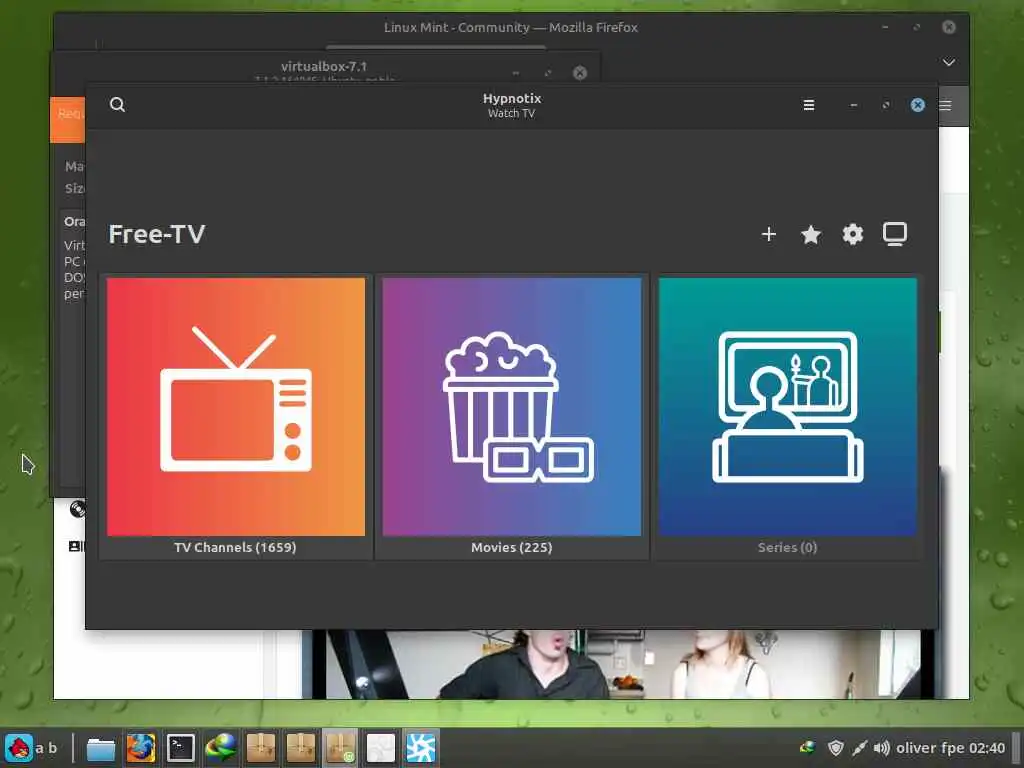1024x768 pixels.
Task: Click the Free-TV provider heading
Action: click(157, 234)
